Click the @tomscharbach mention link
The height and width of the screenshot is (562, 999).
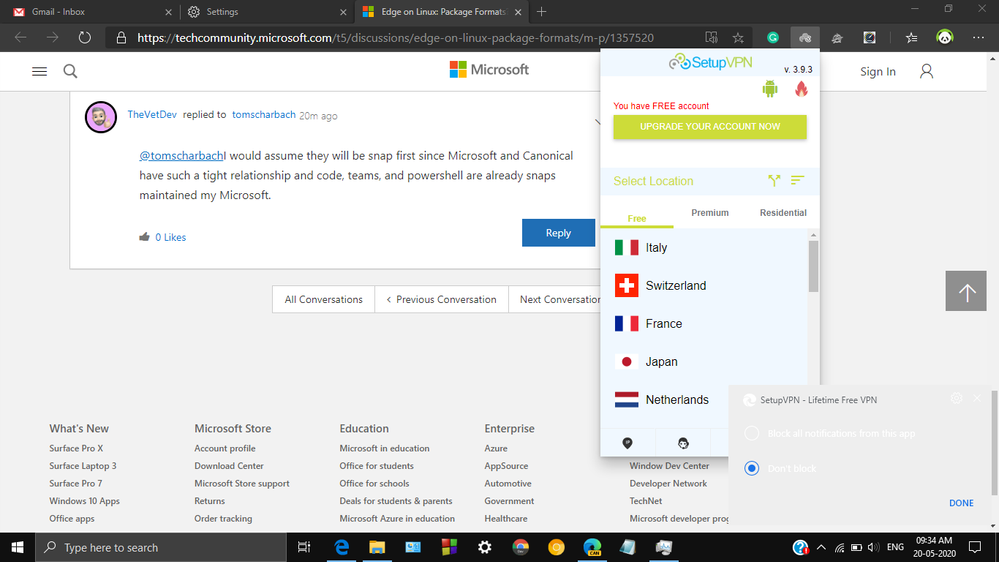tap(182, 155)
